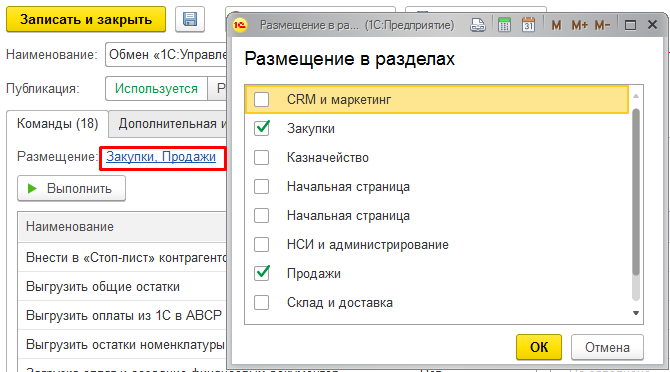Enable the CRM и маркетинг checkbox
This screenshot has height=372, width=670.
(262, 100)
